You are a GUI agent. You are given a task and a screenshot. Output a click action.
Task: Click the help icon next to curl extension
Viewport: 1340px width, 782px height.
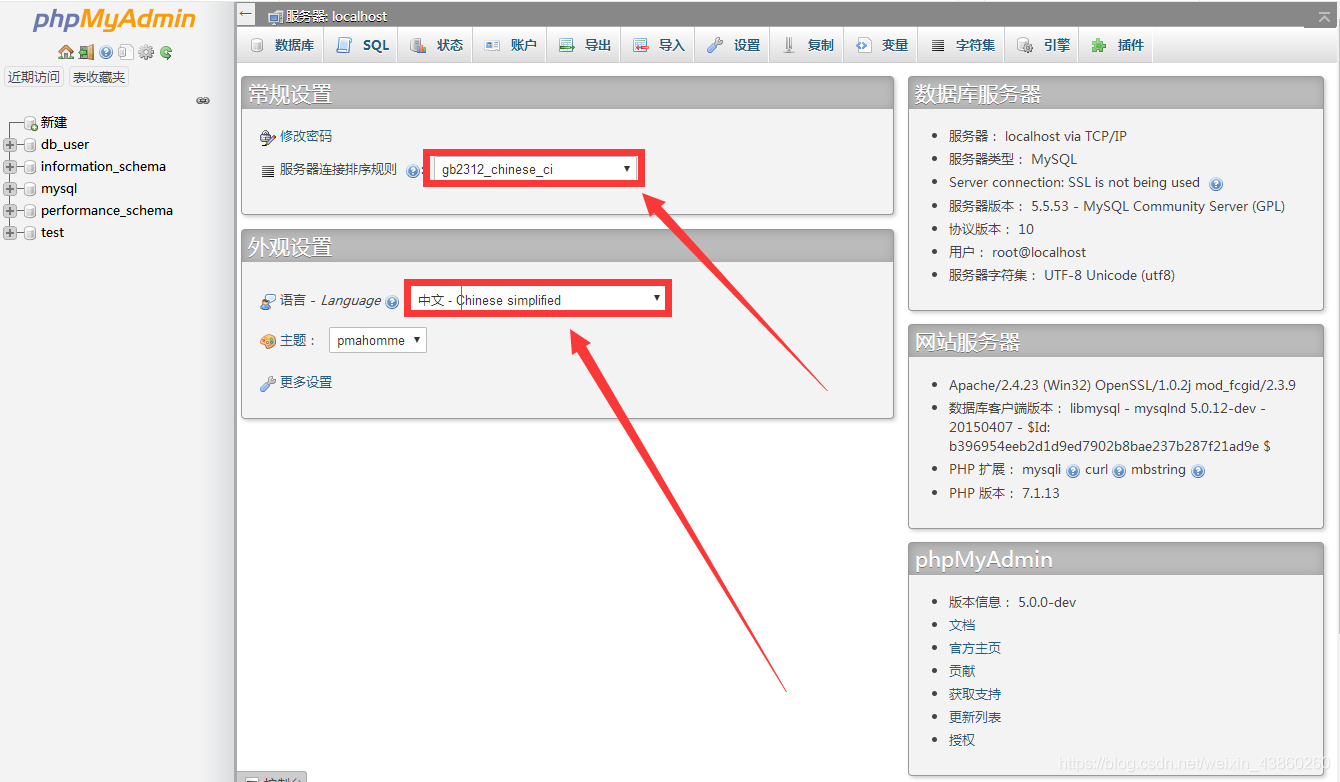tap(1119, 471)
